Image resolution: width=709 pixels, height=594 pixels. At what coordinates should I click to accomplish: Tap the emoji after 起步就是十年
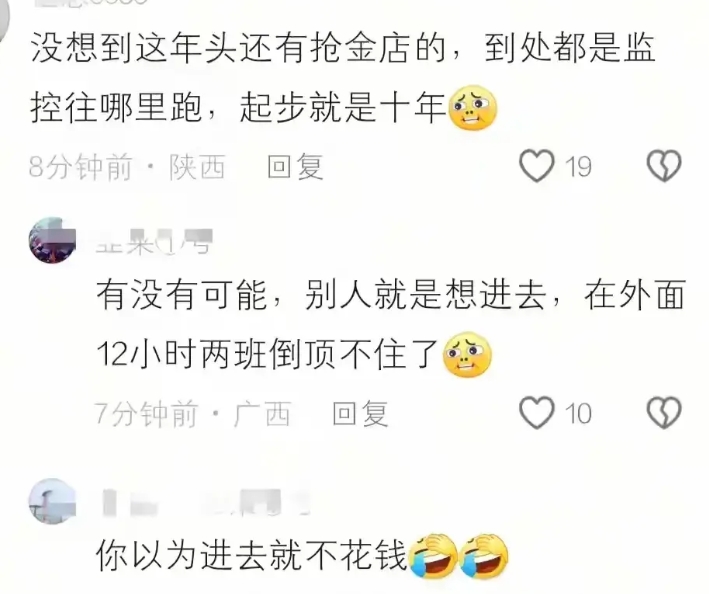(x=473, y=108)
